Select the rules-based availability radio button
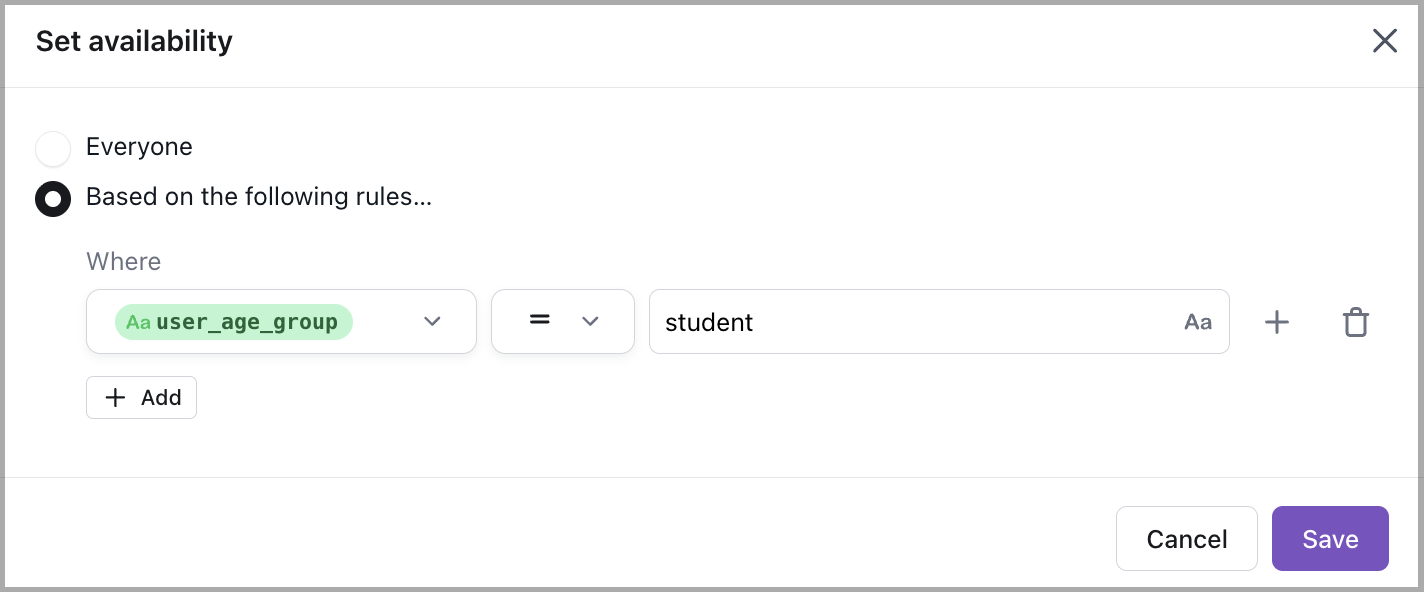Image resolution: width=1424 pixels, height=592 pixels. (x=53, y=199)
